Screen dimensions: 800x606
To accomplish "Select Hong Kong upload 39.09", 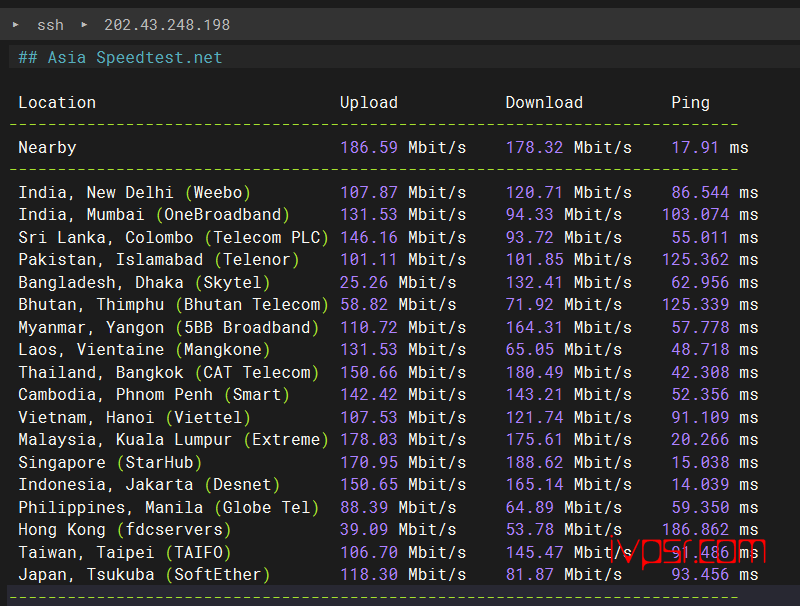I will 364,529.
